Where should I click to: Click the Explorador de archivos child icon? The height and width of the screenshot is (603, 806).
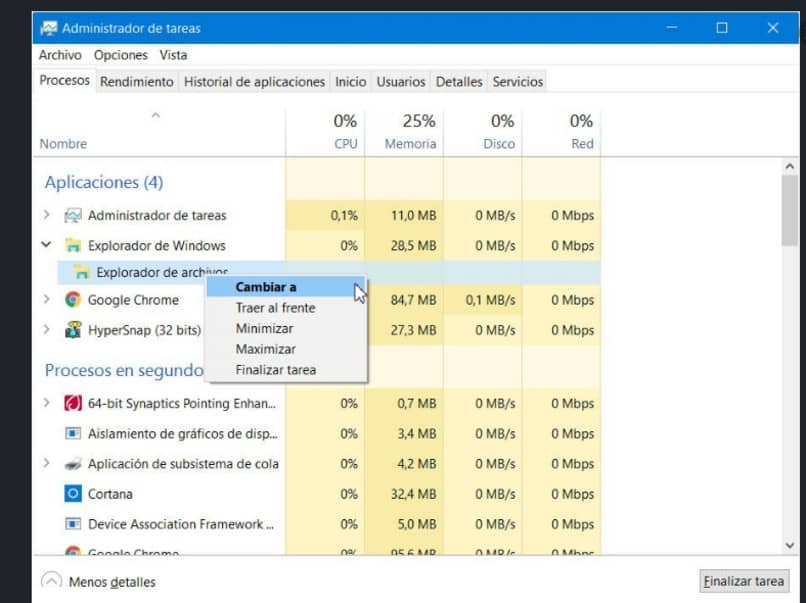(81, 272)
